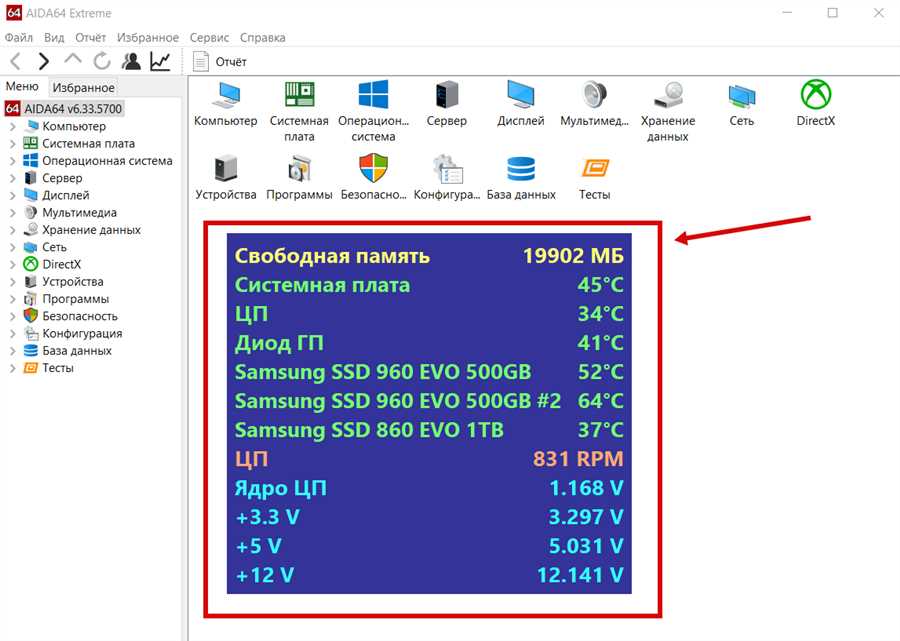The width and height of the screenshot is (900, 641).
Task: Click the Отчёт report button
Action: pyautogui.click(x=220, y=61)
